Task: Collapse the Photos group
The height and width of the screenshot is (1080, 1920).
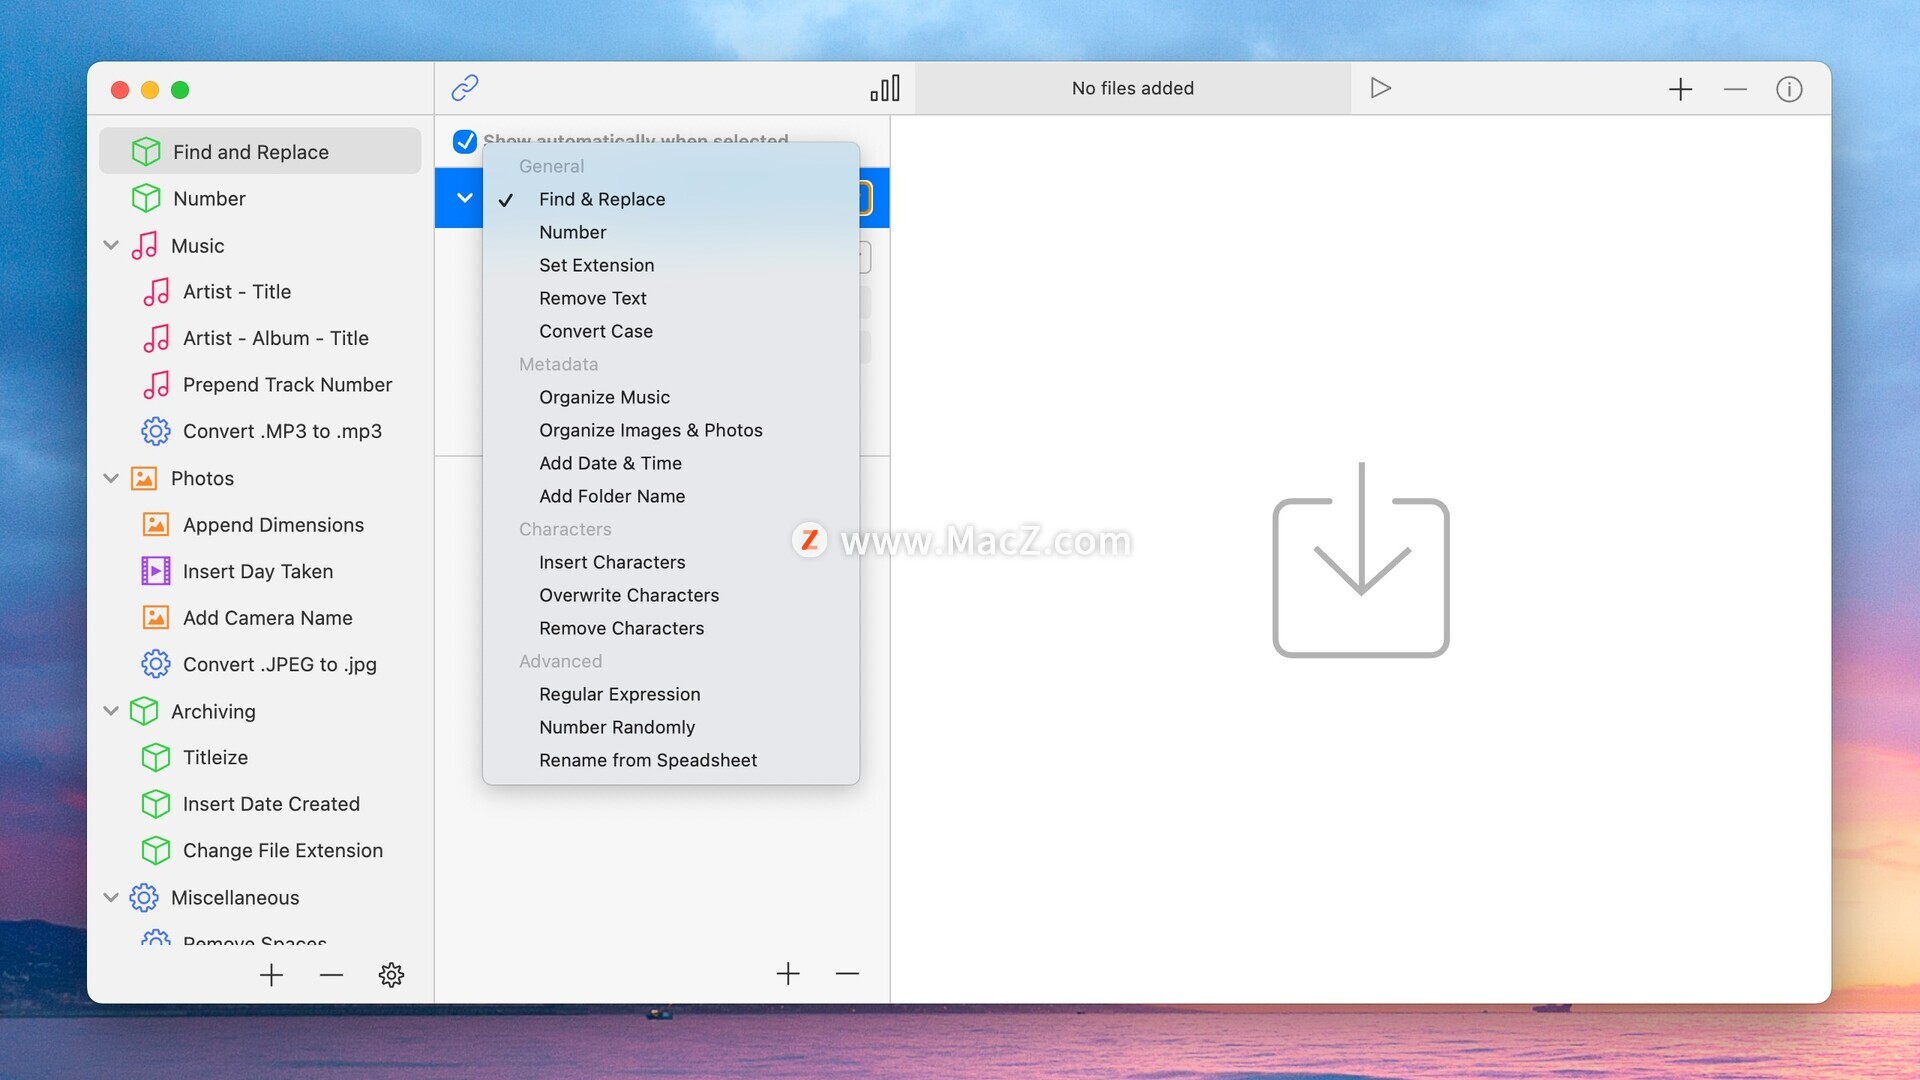Action: (111, 478)
